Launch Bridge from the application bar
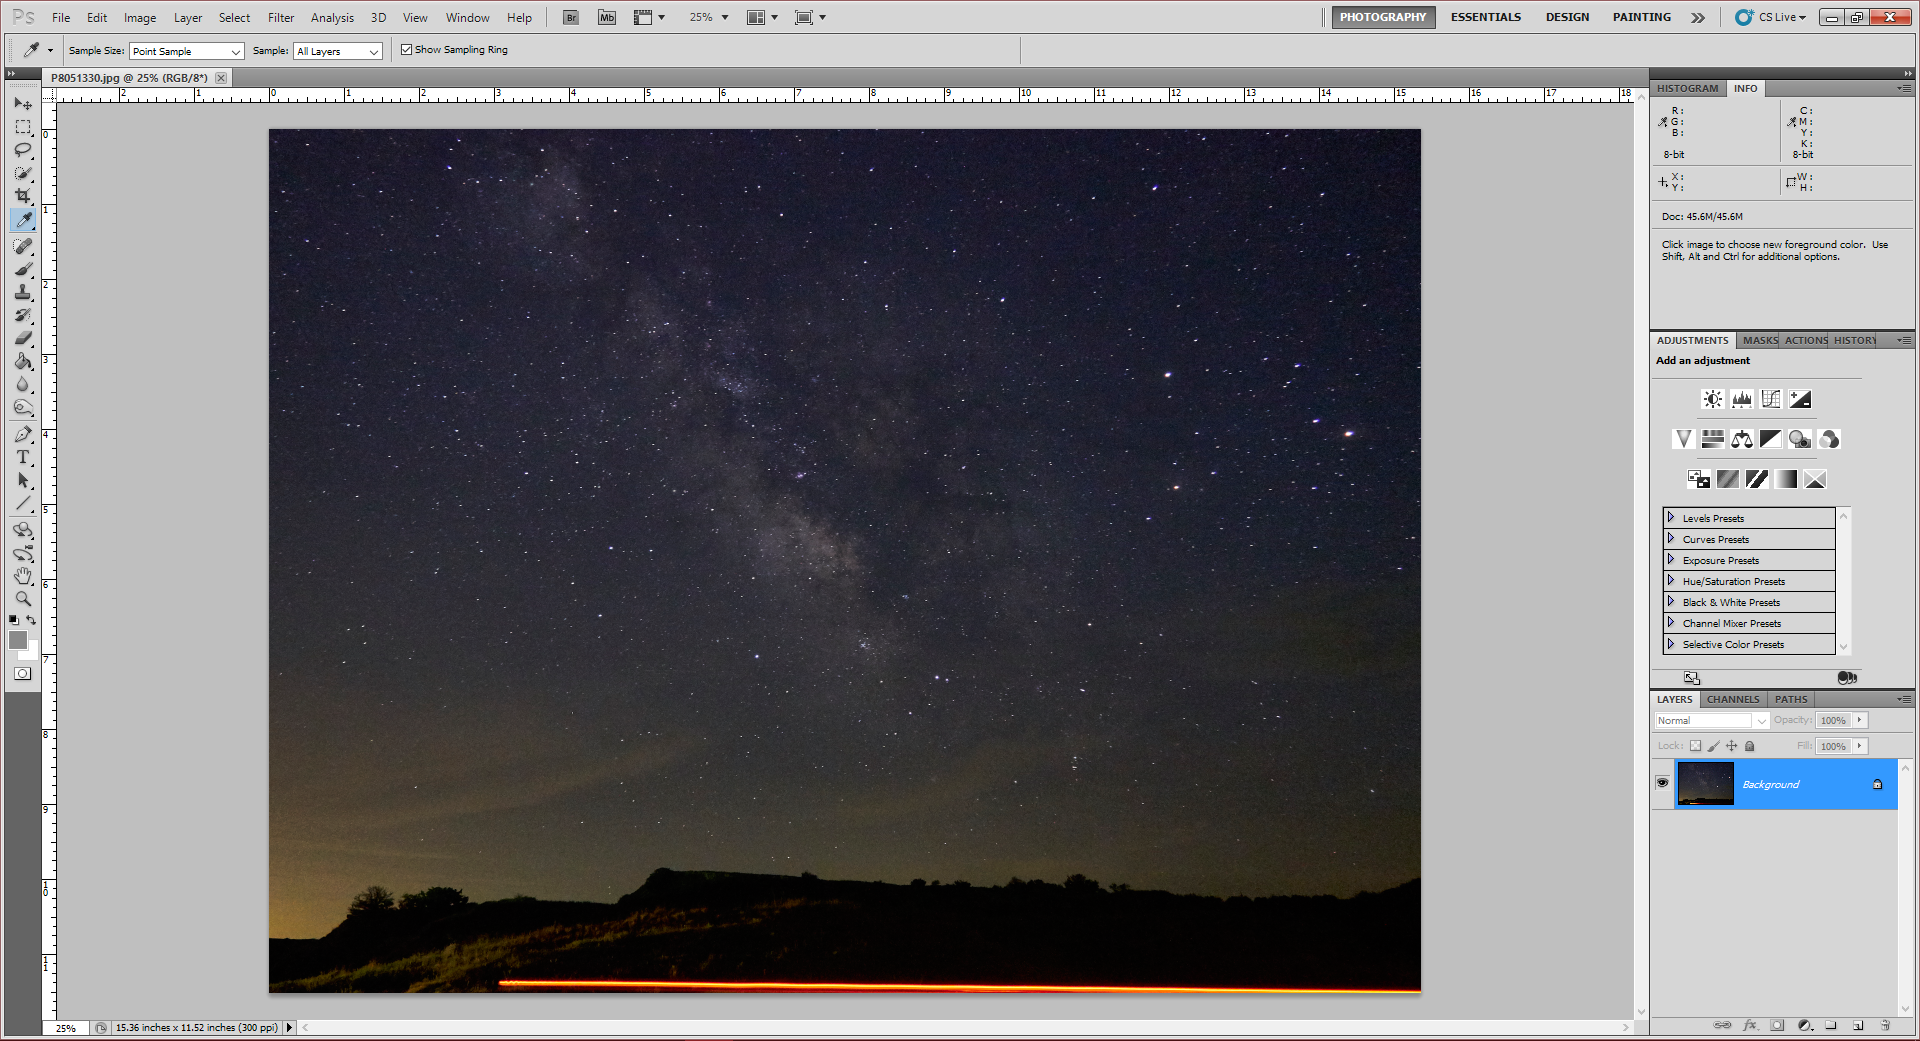The image size is (1920, 1041). coord(571,17)
